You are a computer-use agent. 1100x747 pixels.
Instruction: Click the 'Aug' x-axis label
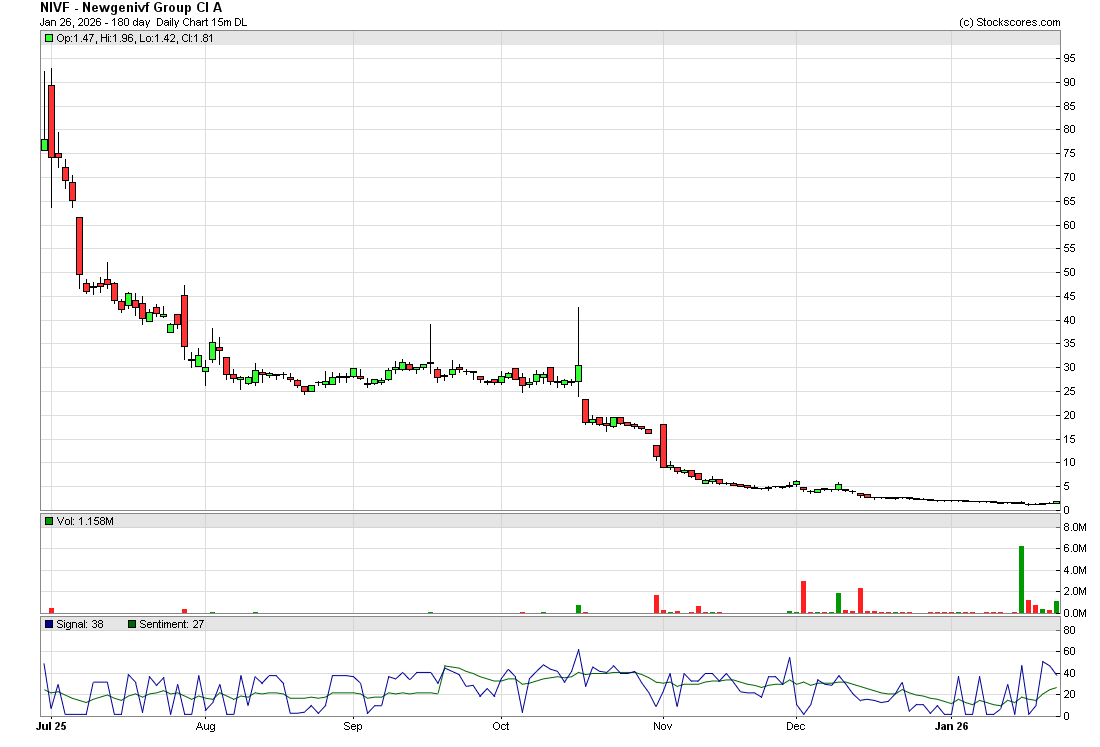[x=206, y=726]
